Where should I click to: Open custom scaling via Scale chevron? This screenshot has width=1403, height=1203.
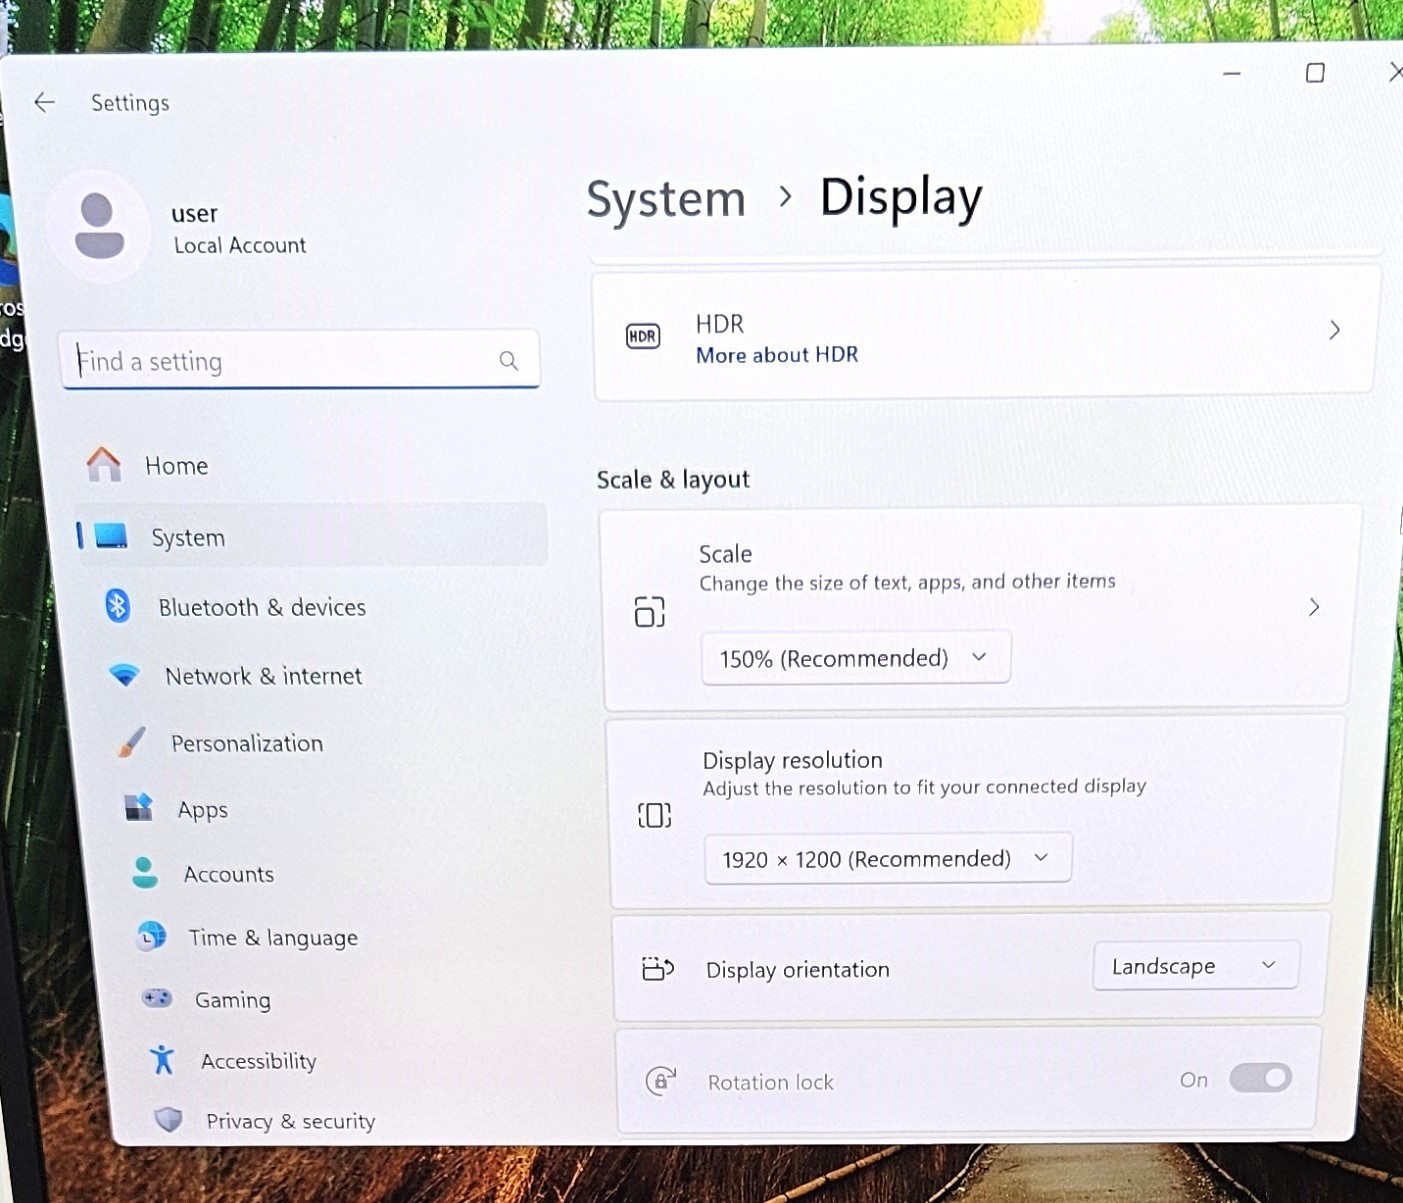click(1314, 607)
